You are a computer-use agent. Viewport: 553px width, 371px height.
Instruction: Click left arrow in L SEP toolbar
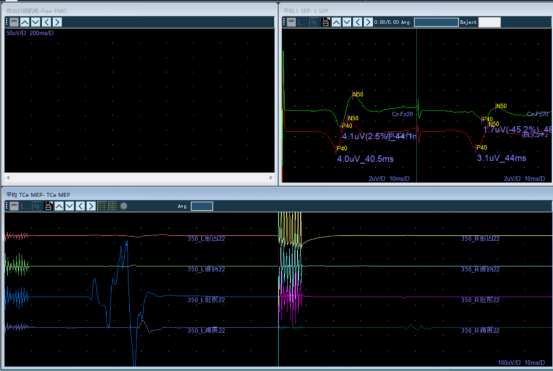point(358,22)
